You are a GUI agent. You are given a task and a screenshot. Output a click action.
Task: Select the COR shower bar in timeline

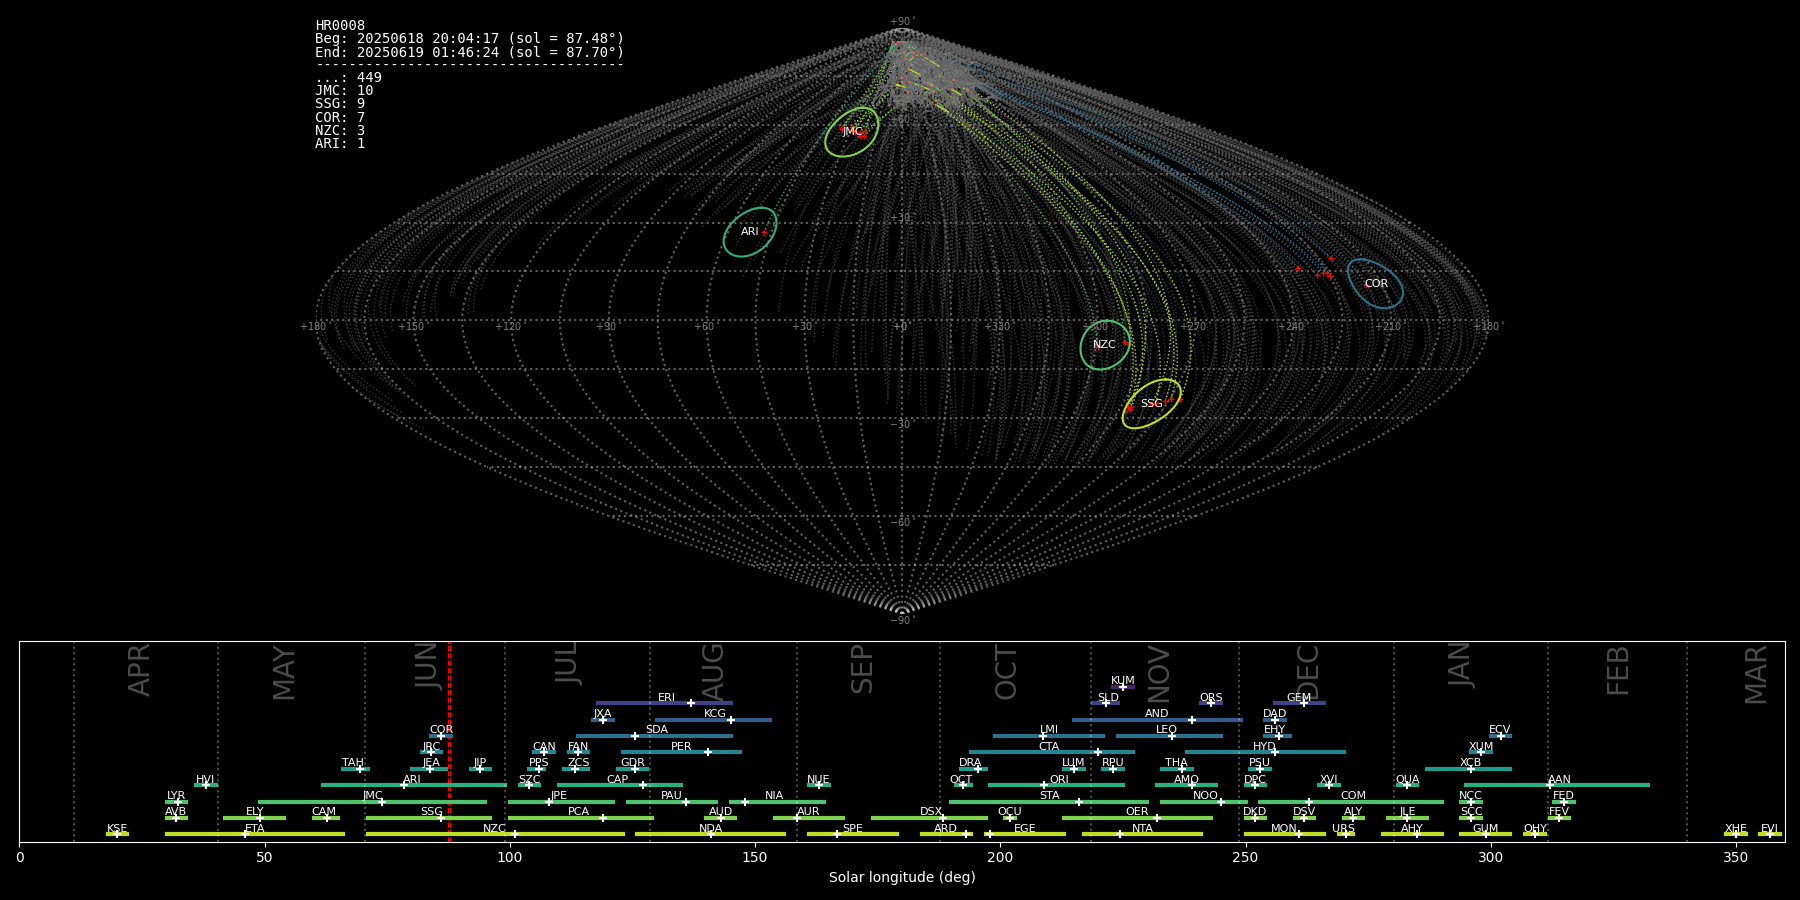pos(441,736)
